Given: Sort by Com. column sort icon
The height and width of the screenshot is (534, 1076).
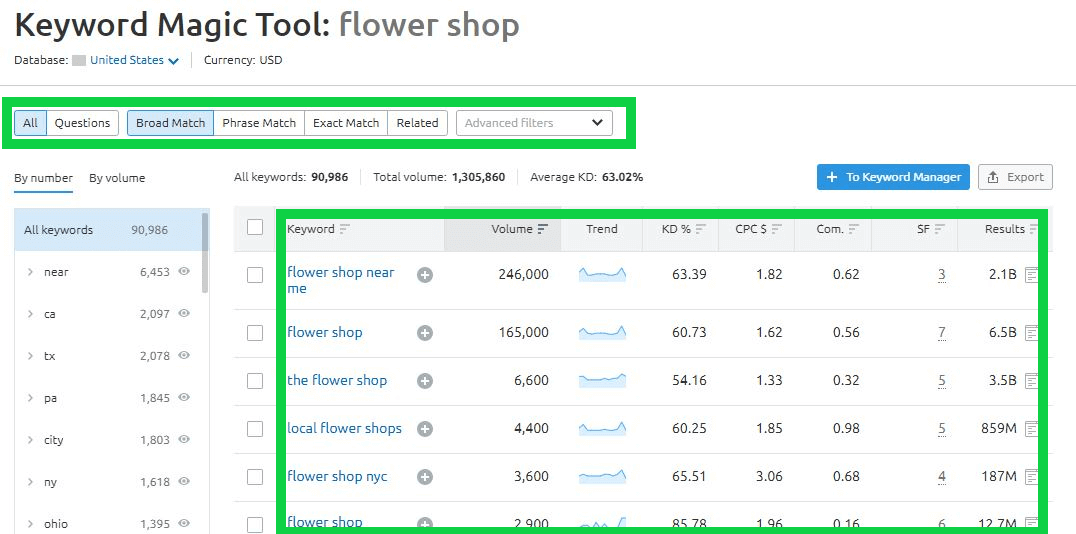Looking at the screenshot, I should pos(854,229).
